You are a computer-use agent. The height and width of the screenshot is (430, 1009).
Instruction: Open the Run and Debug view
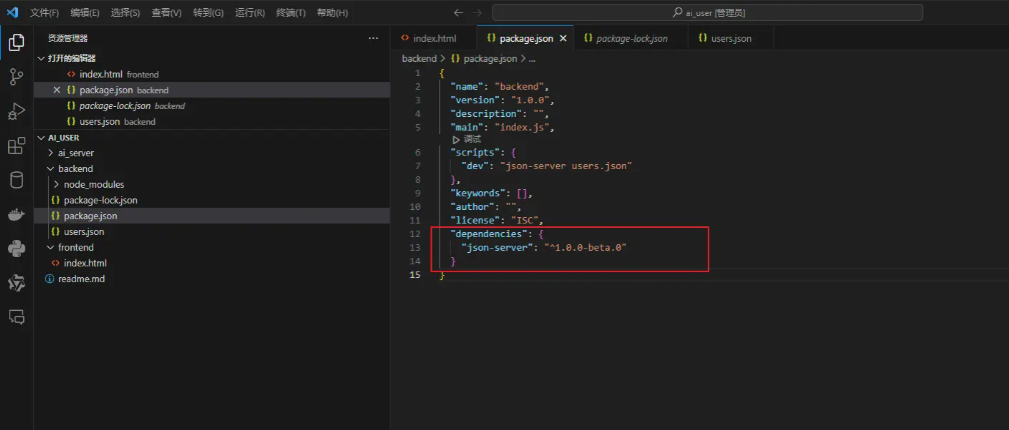[x=16, y=111]
